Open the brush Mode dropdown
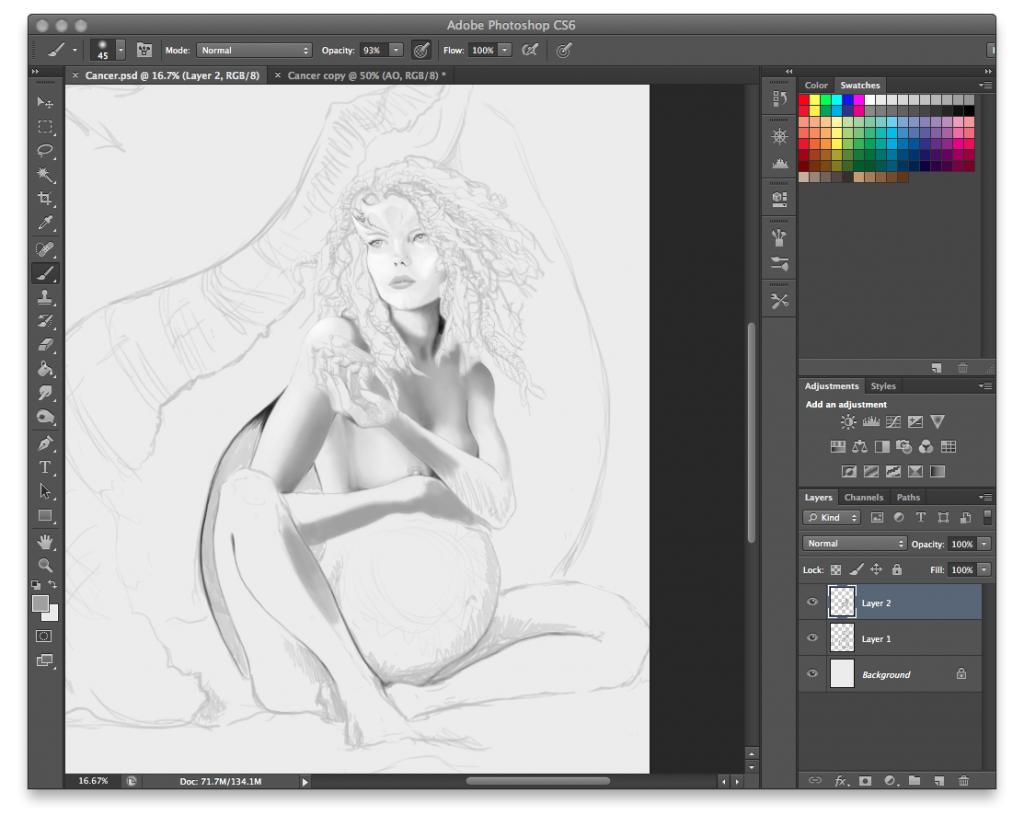Screen dimensions: 1024x826 click(x=254, y=50)
